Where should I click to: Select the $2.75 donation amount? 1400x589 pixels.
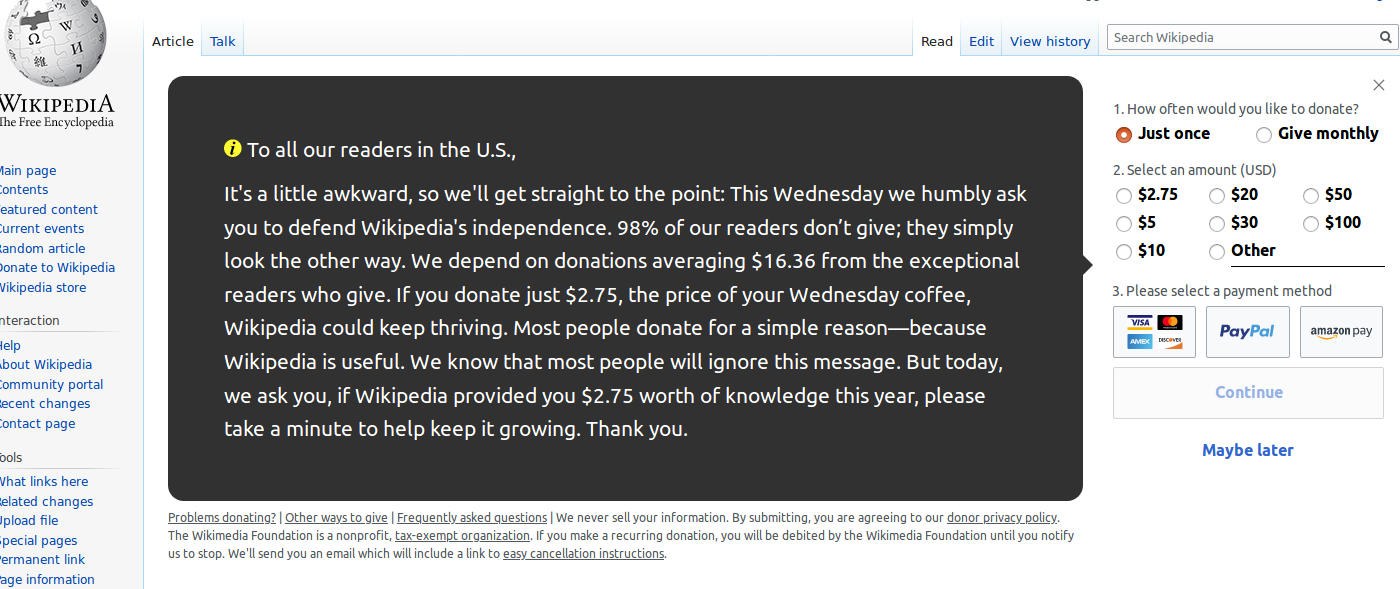coord(1124,196)
